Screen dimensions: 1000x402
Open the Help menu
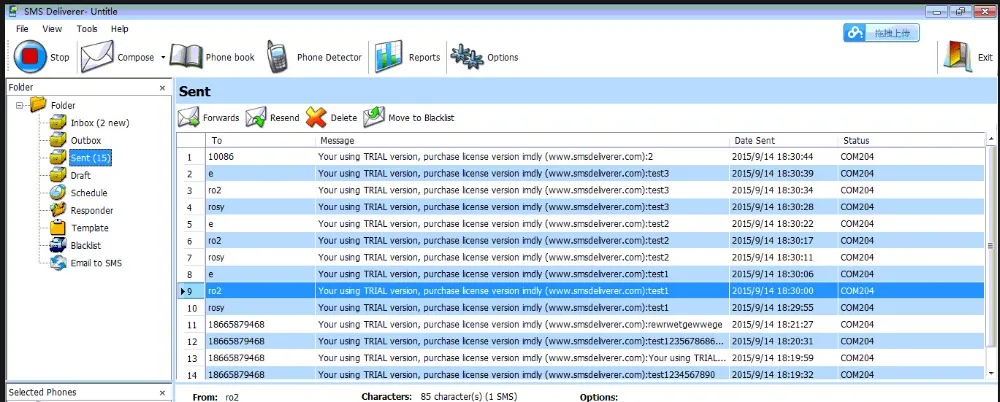click(x=119, y=29)
